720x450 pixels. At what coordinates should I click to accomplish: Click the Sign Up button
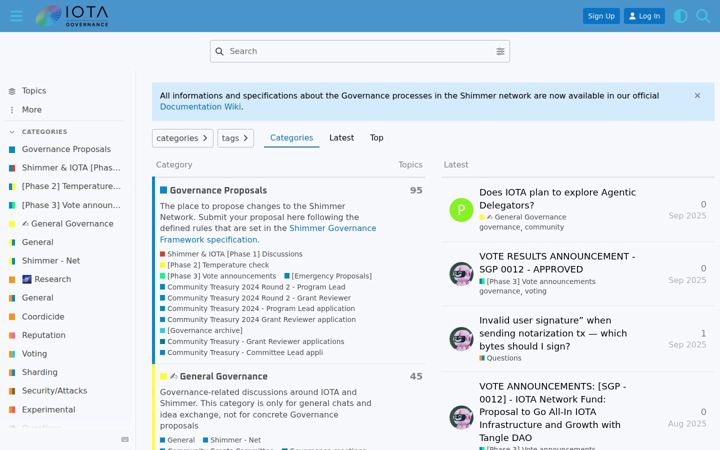click(x=601, y=16)
